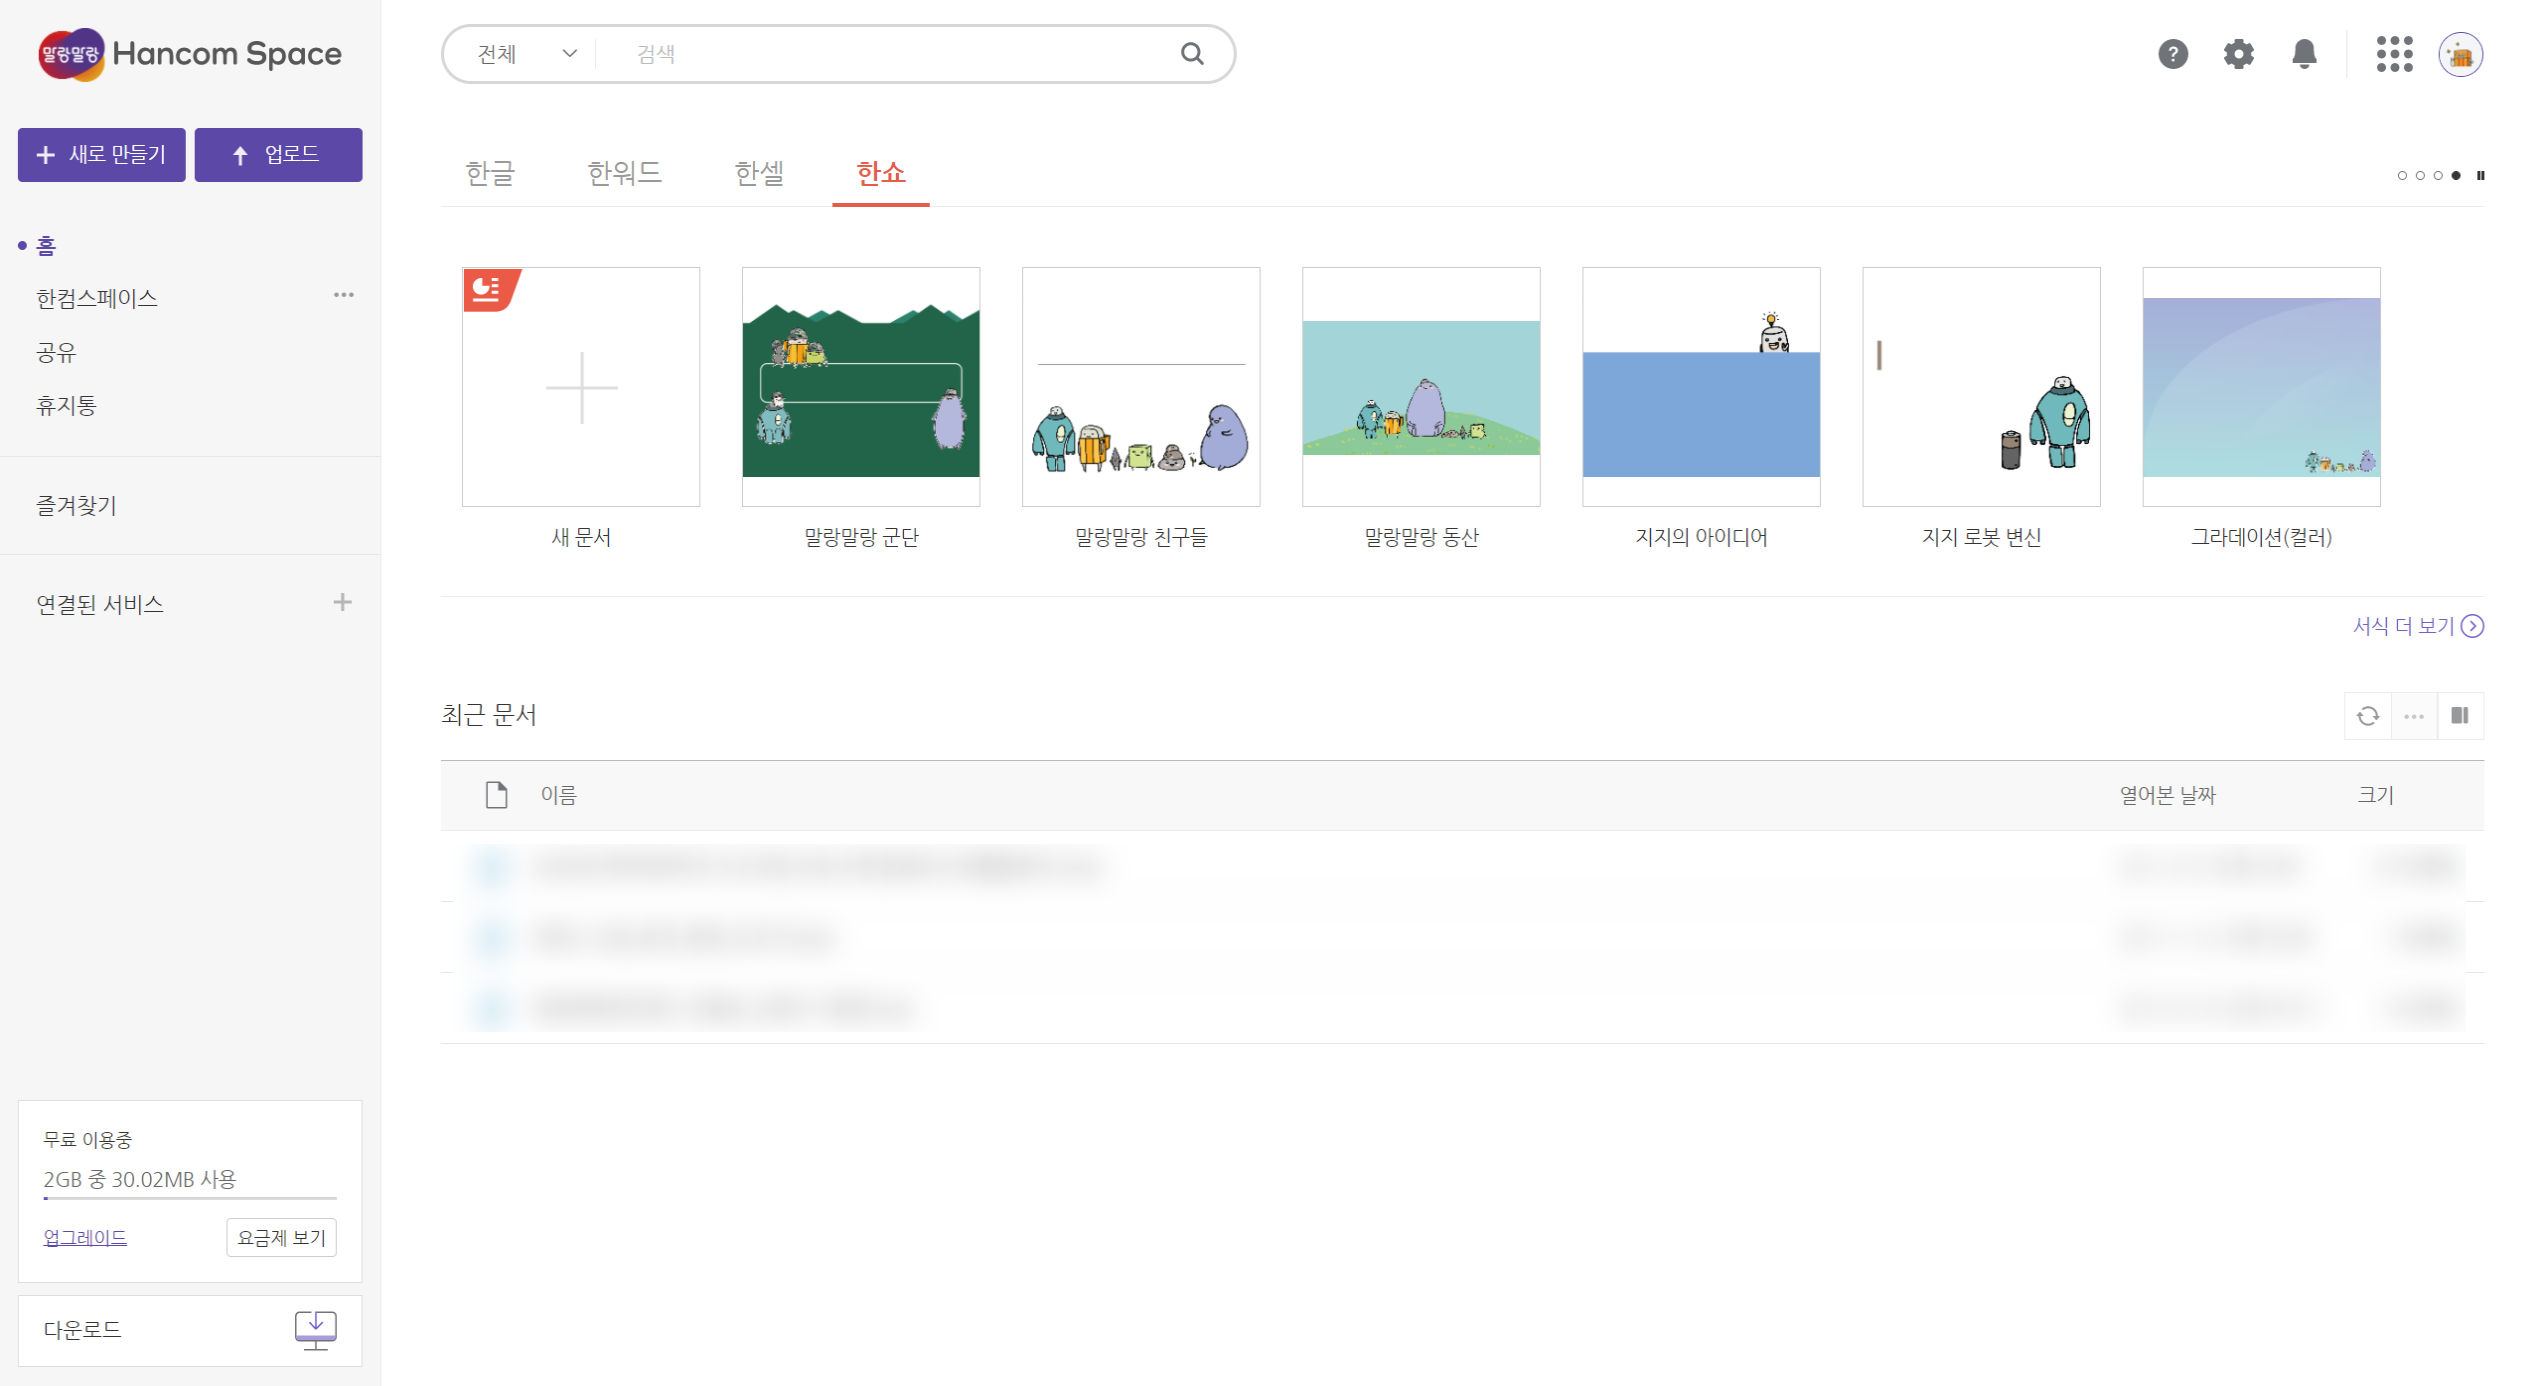2544x1386 pixels.
Task: Refresh the recent documents list
Action: point(2367,716)
